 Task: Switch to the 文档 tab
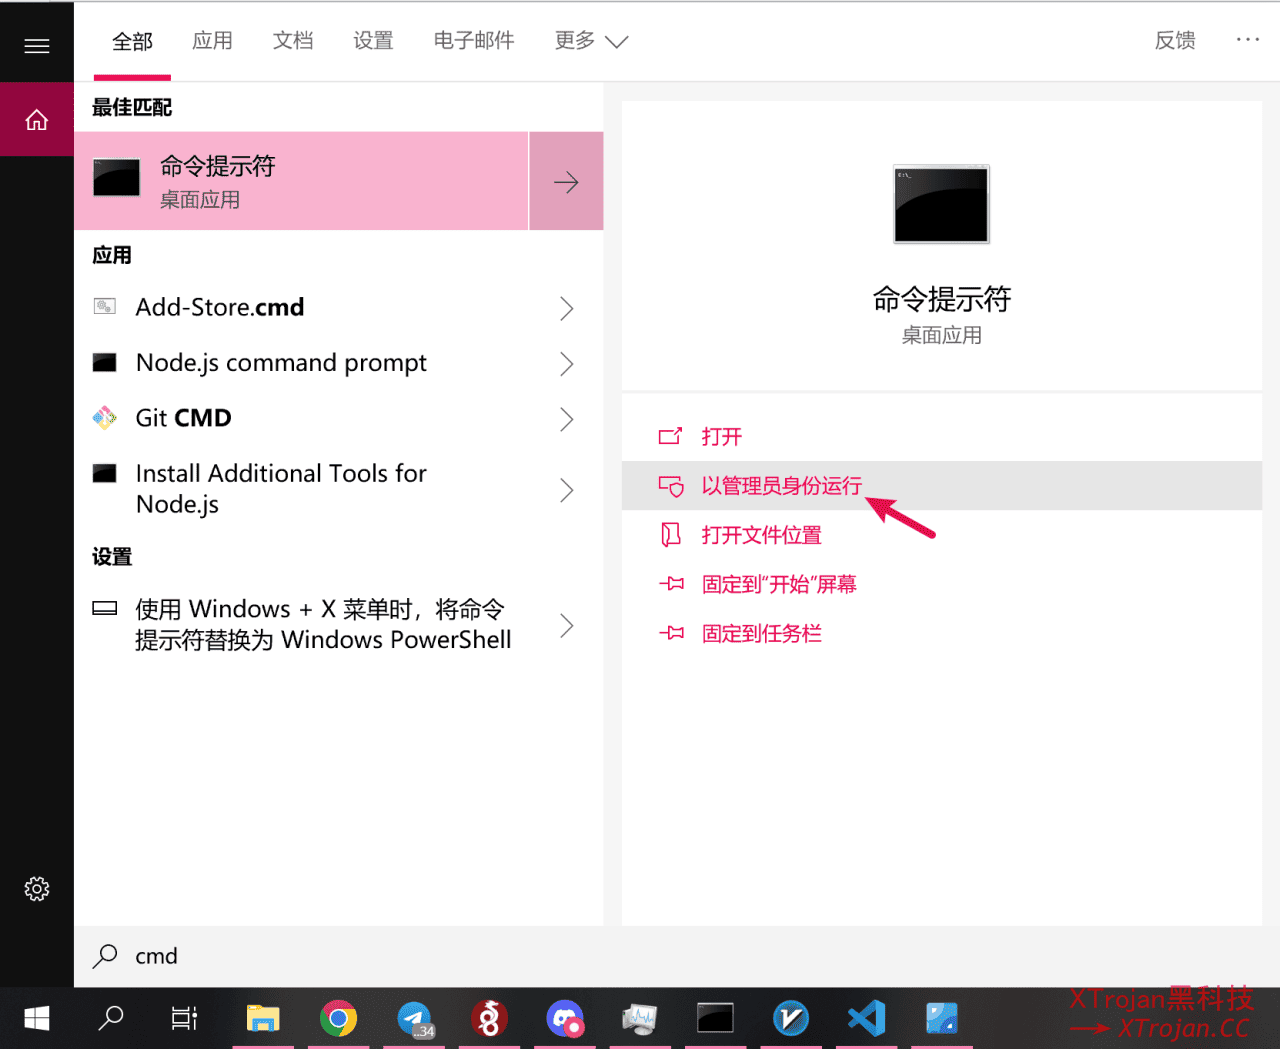[293, 41]
